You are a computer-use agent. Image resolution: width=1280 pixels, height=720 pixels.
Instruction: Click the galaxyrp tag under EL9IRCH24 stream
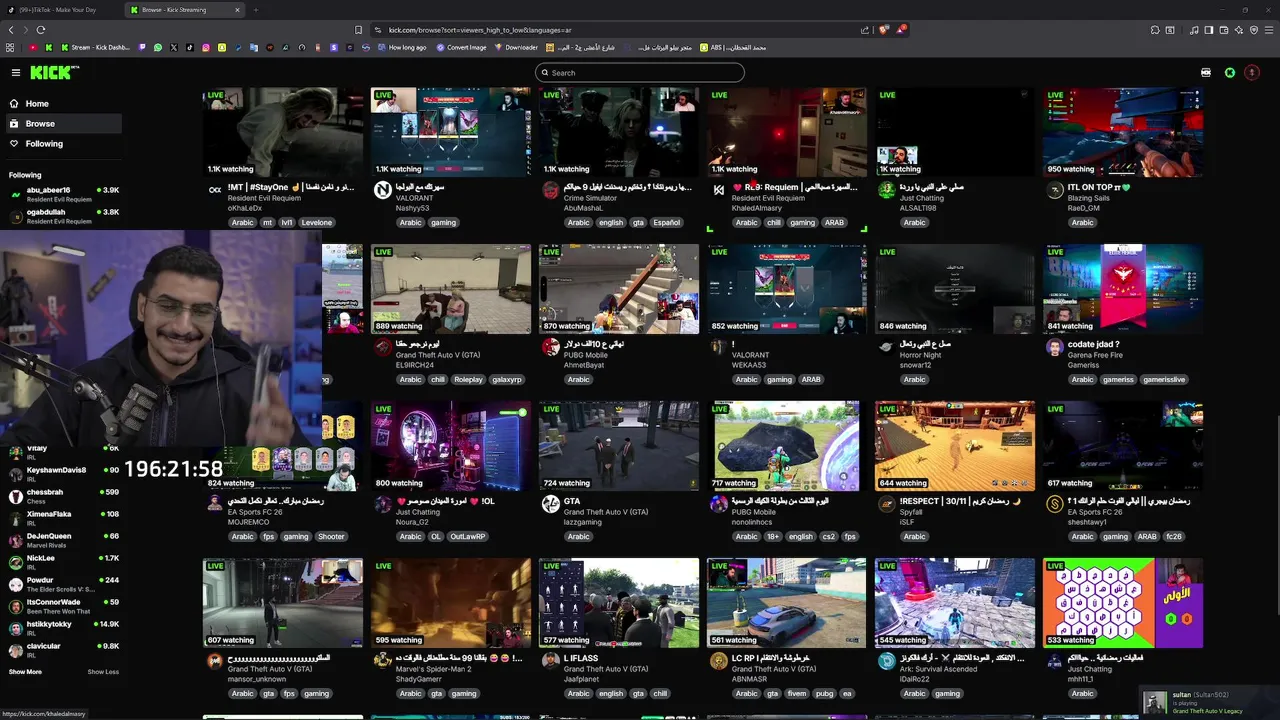coord(507,380)
